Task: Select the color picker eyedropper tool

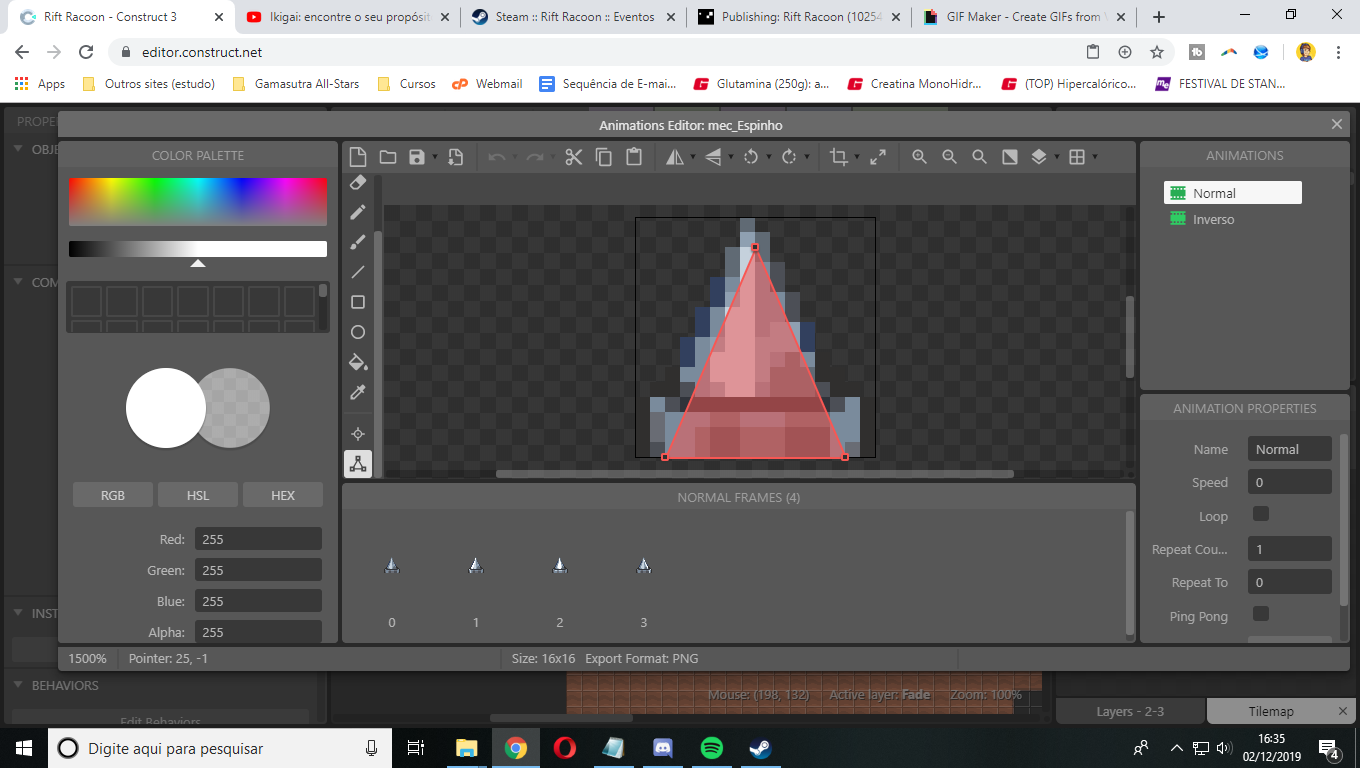Action: coord(358,392)
